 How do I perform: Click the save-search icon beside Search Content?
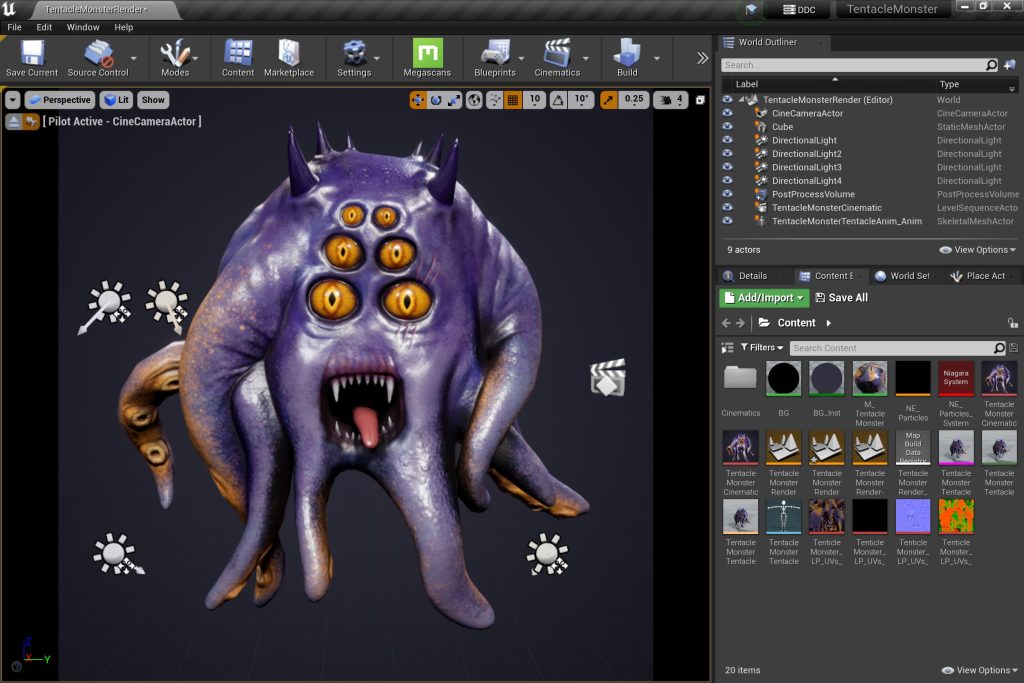1014,348
